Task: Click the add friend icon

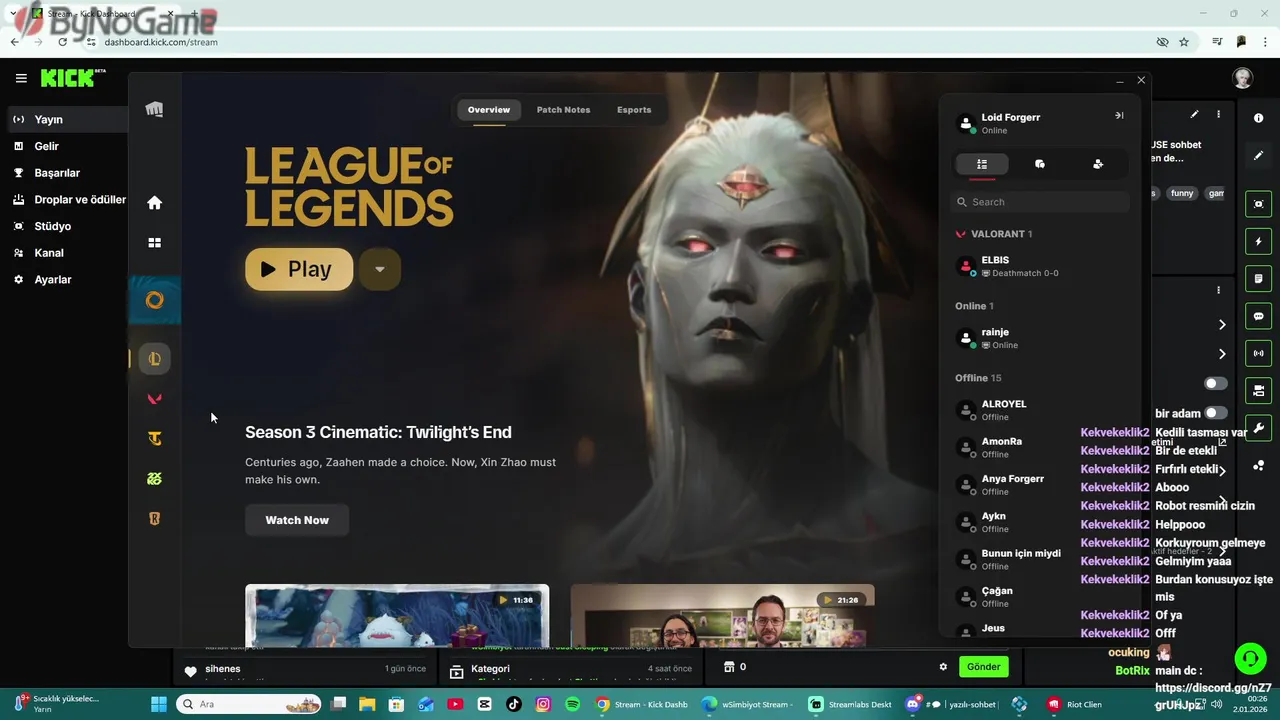Action: pos(1098,164)
